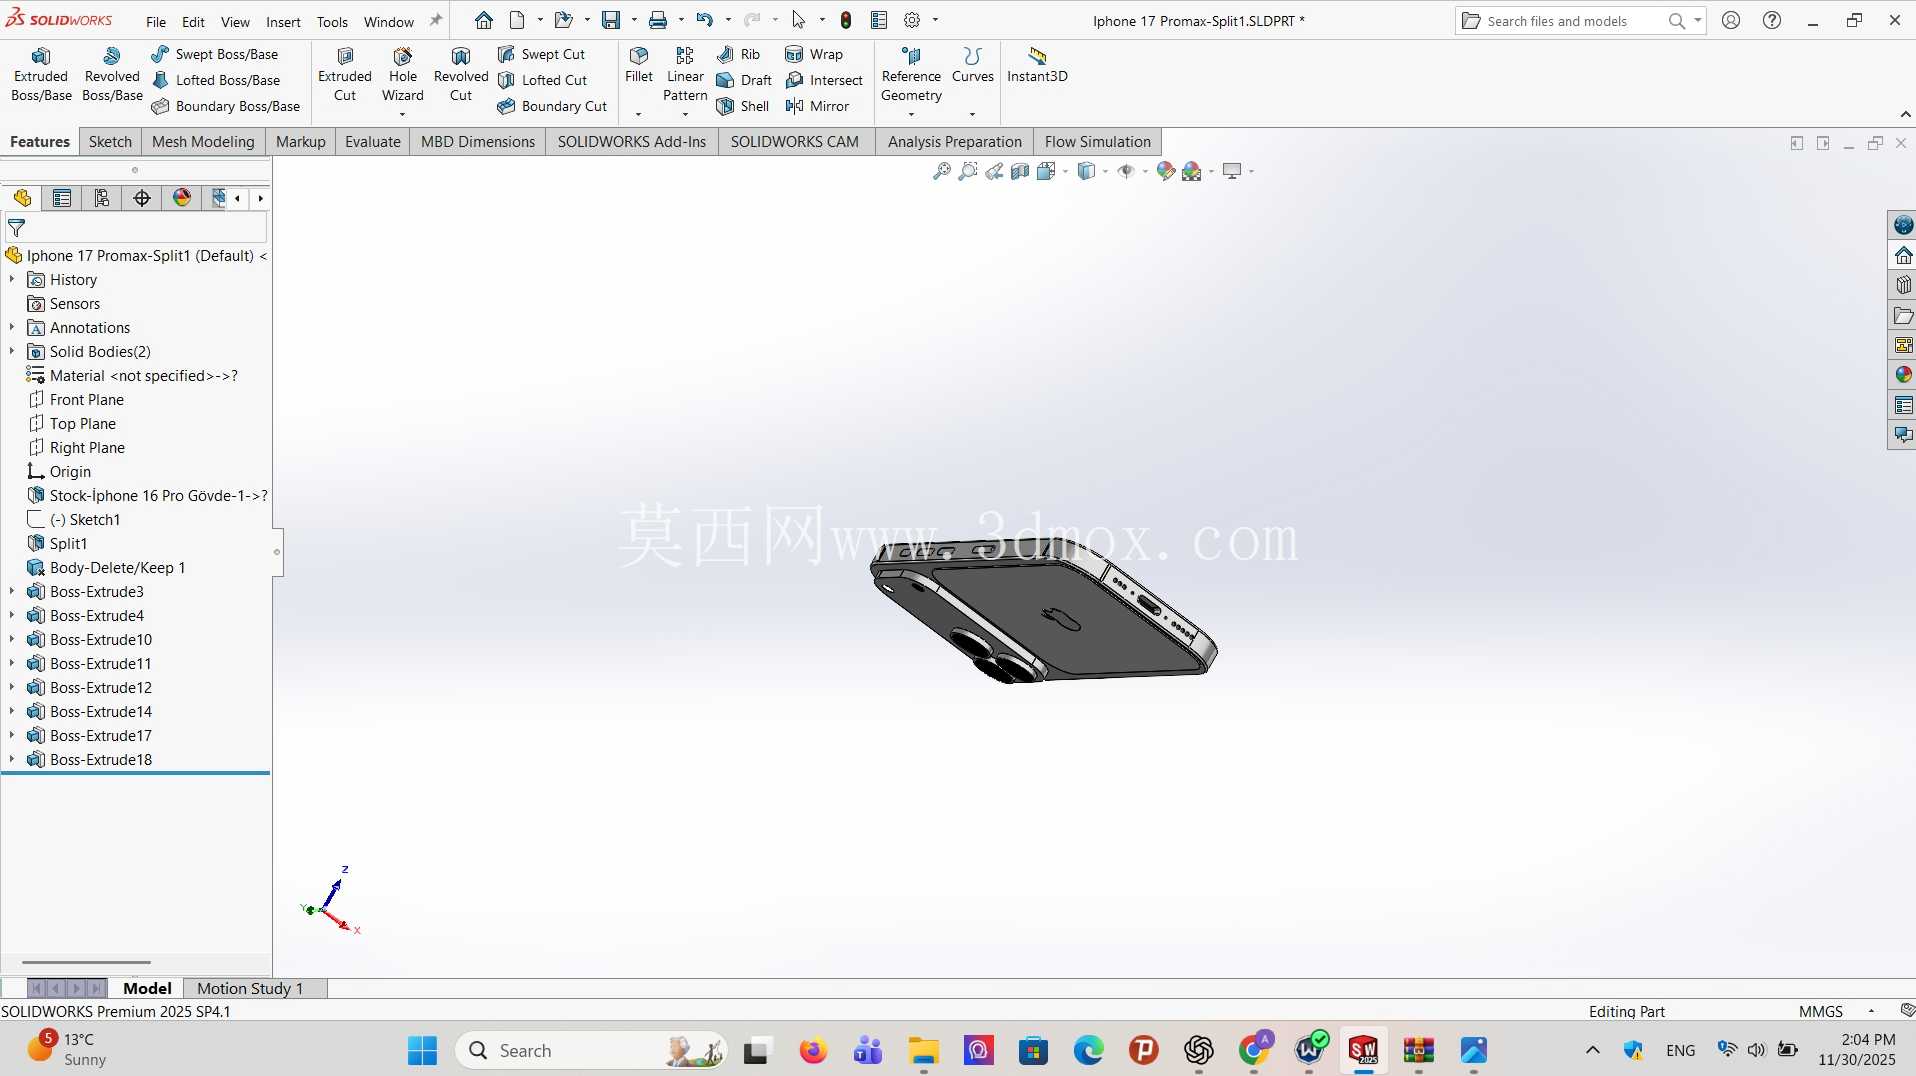
Task: Select the Revolved Cut tool
Action: click(x=461, y=75)
